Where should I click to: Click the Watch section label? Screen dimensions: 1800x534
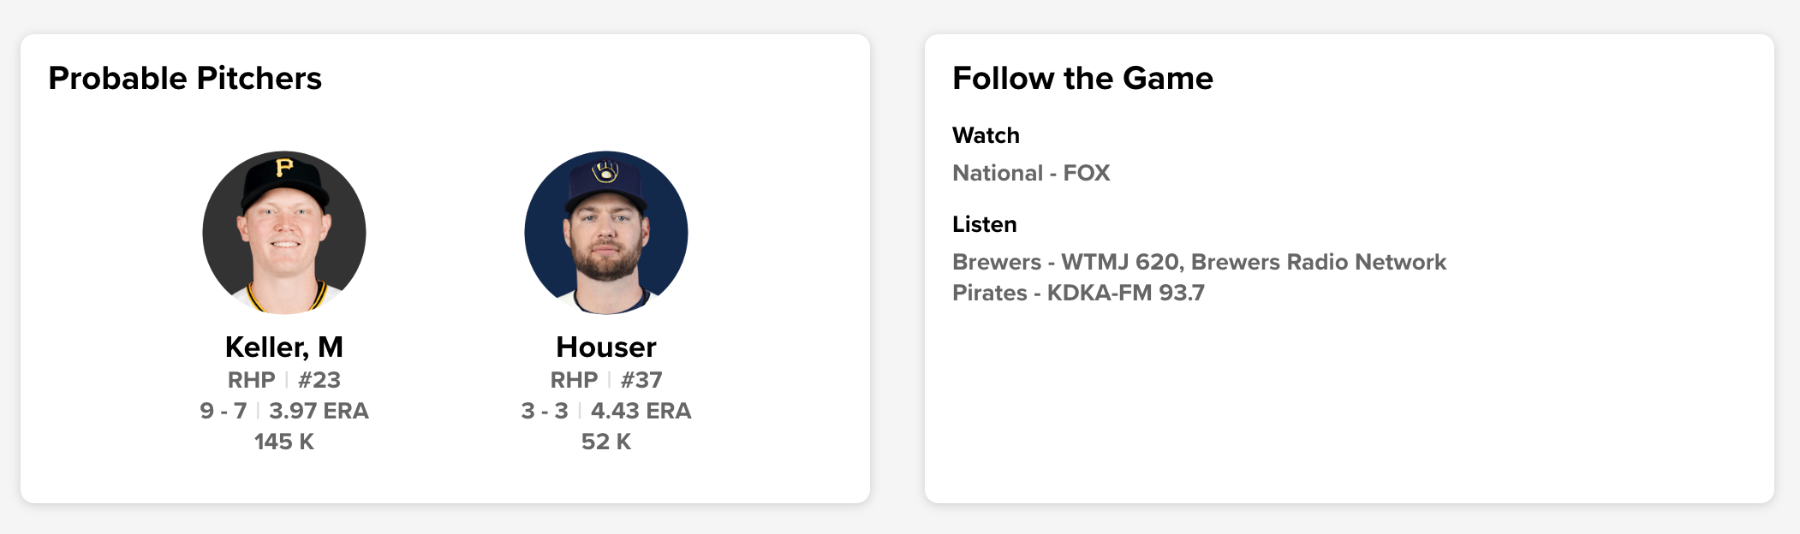point(985,135)
